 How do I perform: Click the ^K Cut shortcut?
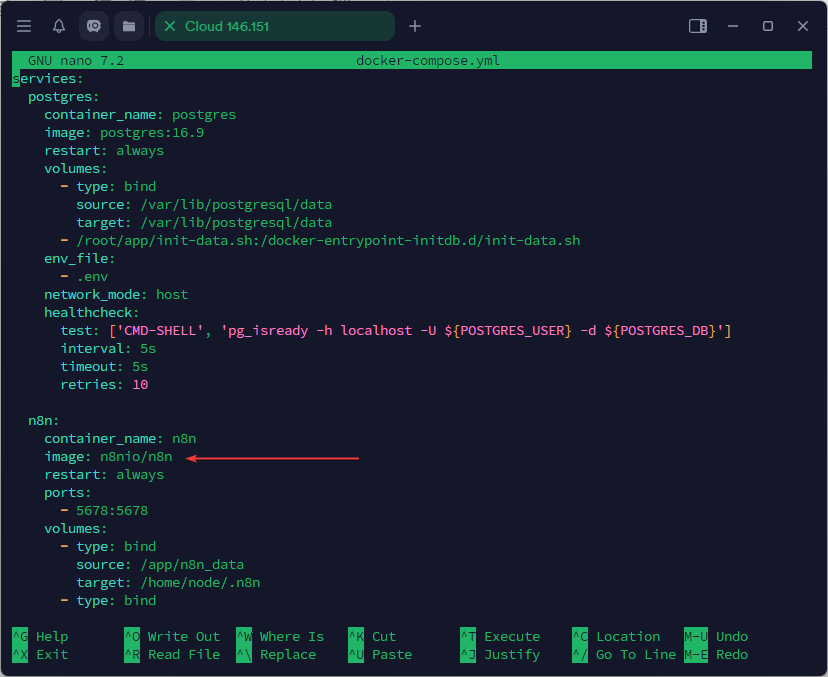[372, 636]
